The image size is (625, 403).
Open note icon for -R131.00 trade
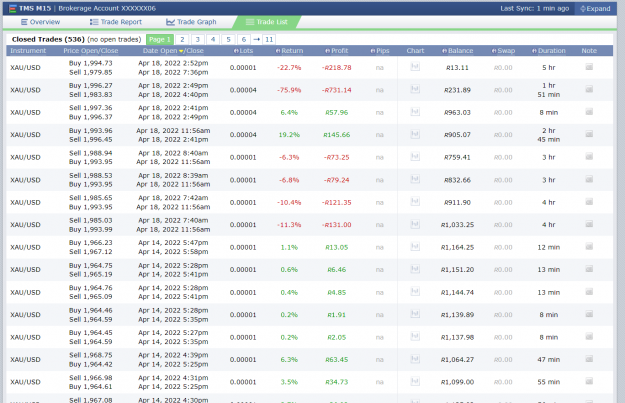(x=589, y=224)
